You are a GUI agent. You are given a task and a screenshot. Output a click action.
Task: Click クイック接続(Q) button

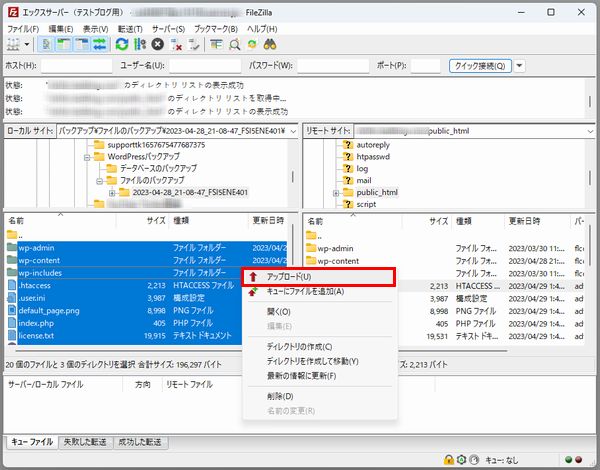pos(480,66)
